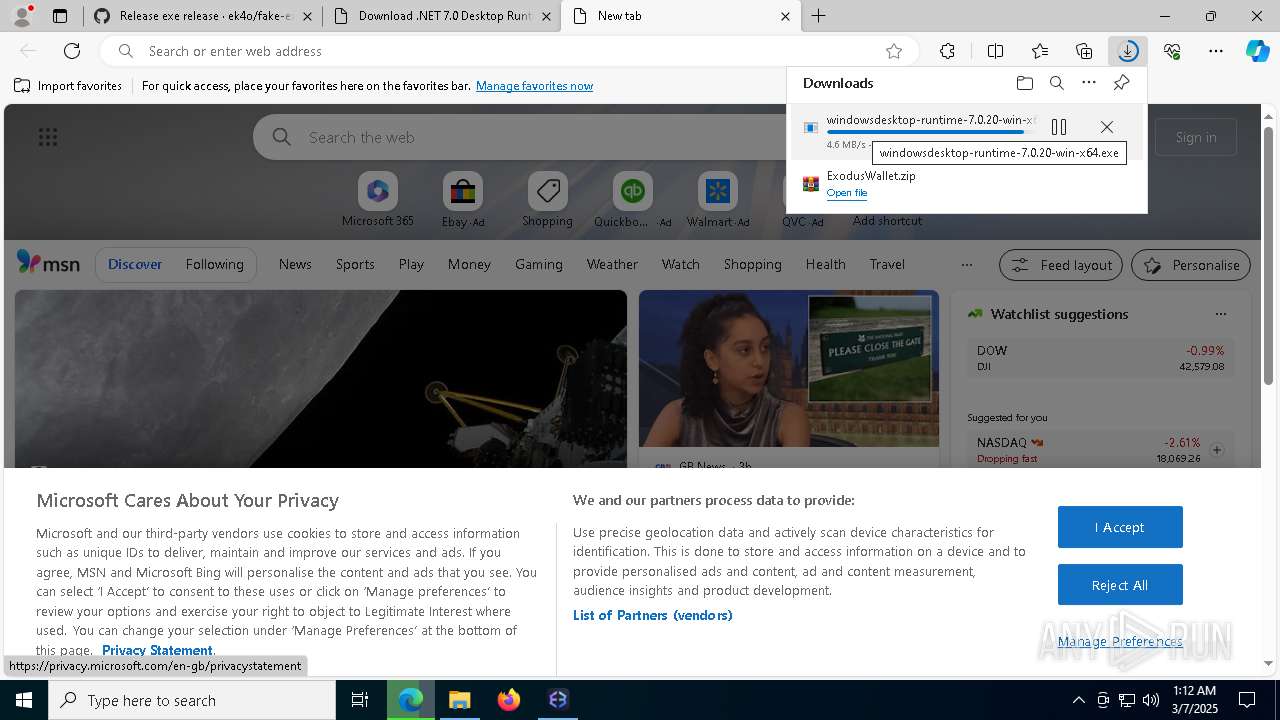Viewport: 1280px width, 720px height.
Task: Refresh the current page
Action: tap(72, 51)
